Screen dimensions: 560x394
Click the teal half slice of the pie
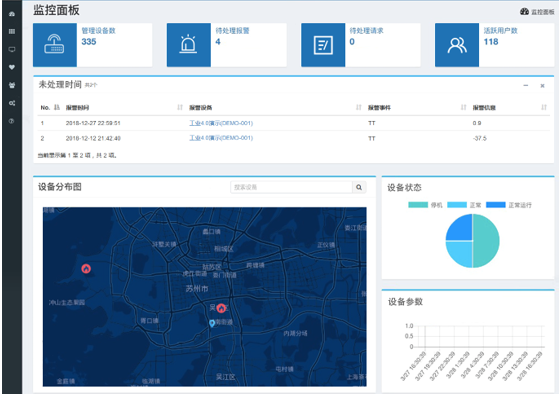pyautogui.click(x=487, y=241)
